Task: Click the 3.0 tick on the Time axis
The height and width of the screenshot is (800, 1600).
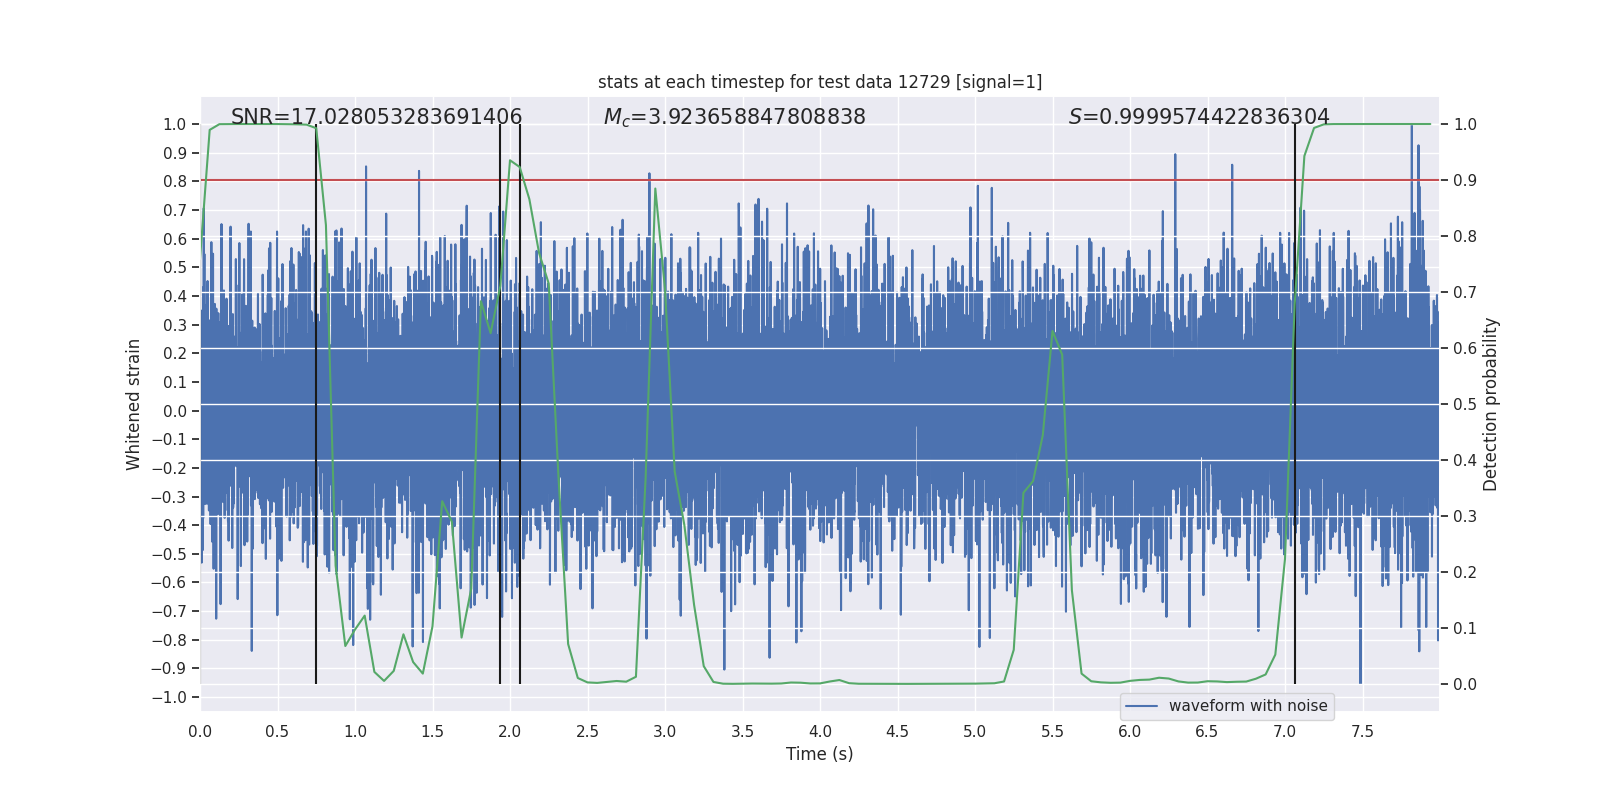Action: (665, 731)
